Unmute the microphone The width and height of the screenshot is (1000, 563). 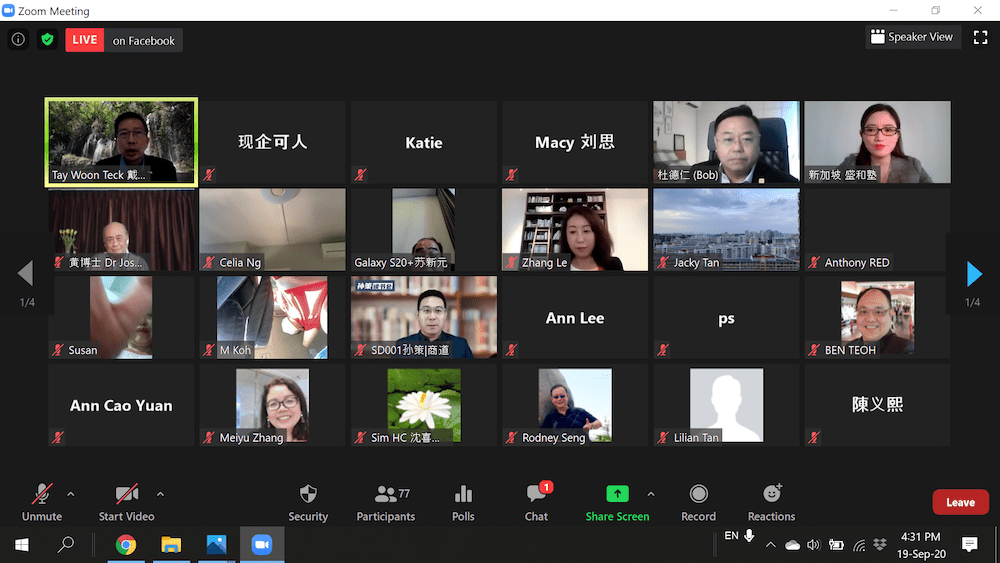click(42, 502)
